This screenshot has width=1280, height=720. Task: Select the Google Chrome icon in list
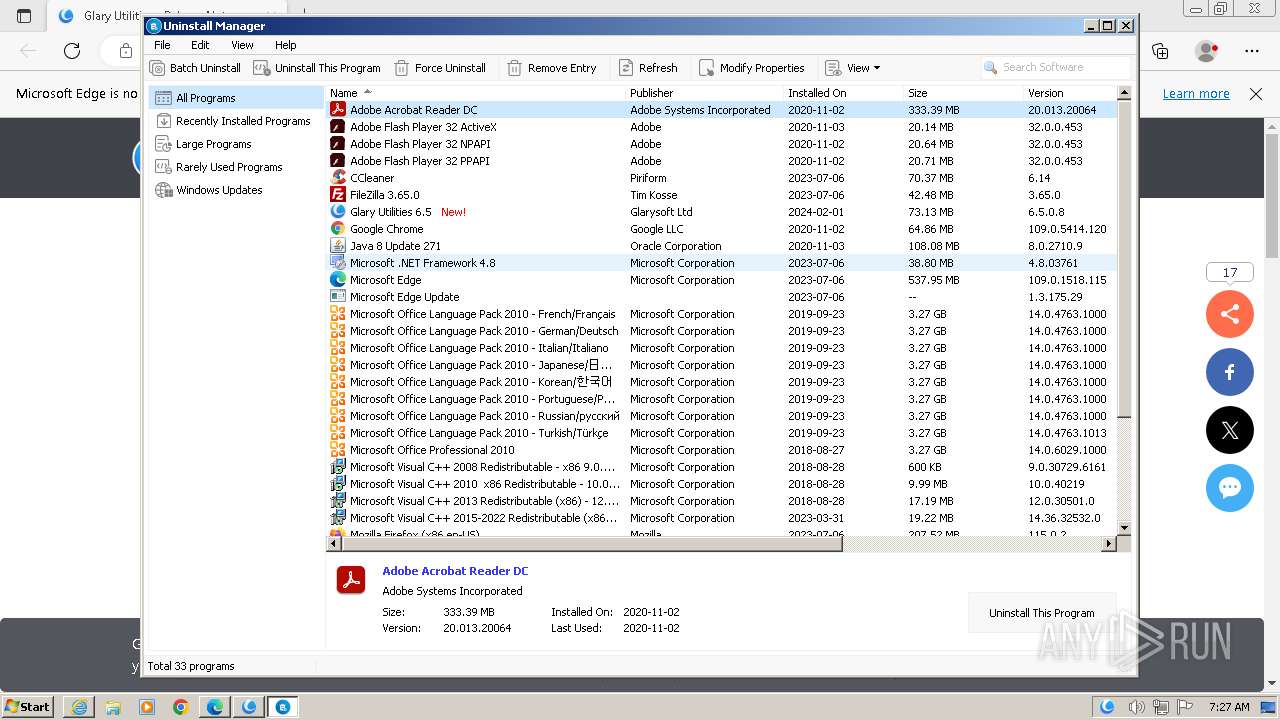click(338, 229)
